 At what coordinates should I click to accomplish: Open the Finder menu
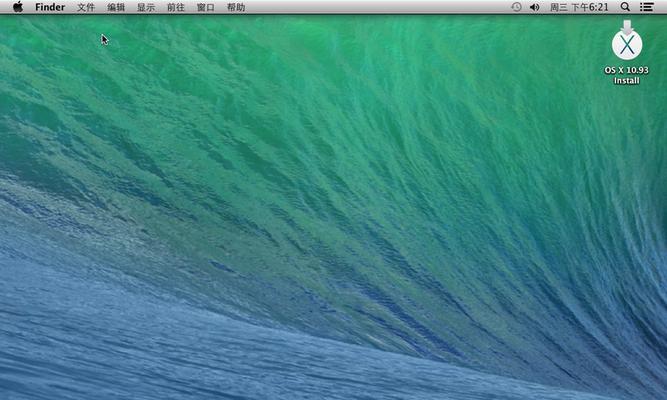click(50, 7)
